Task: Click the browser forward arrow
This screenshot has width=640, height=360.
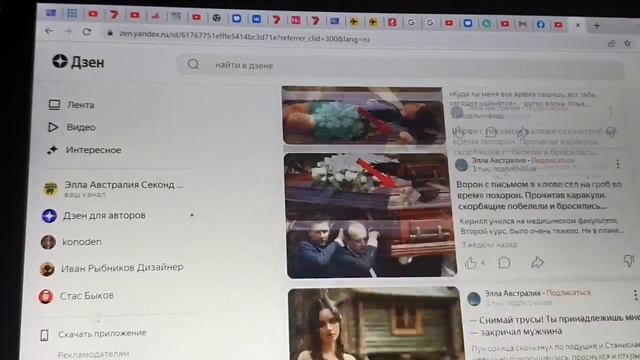Action: pyautogui.click(x=68, y=31)
